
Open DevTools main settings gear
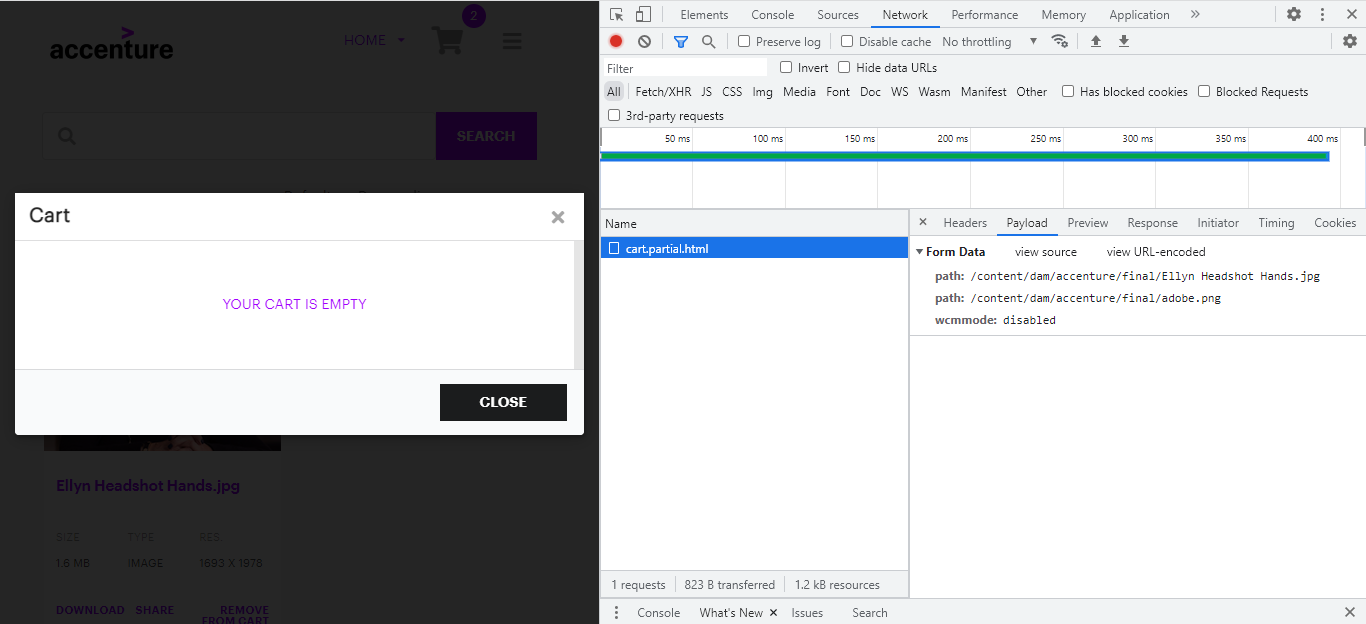(1294, 14)
